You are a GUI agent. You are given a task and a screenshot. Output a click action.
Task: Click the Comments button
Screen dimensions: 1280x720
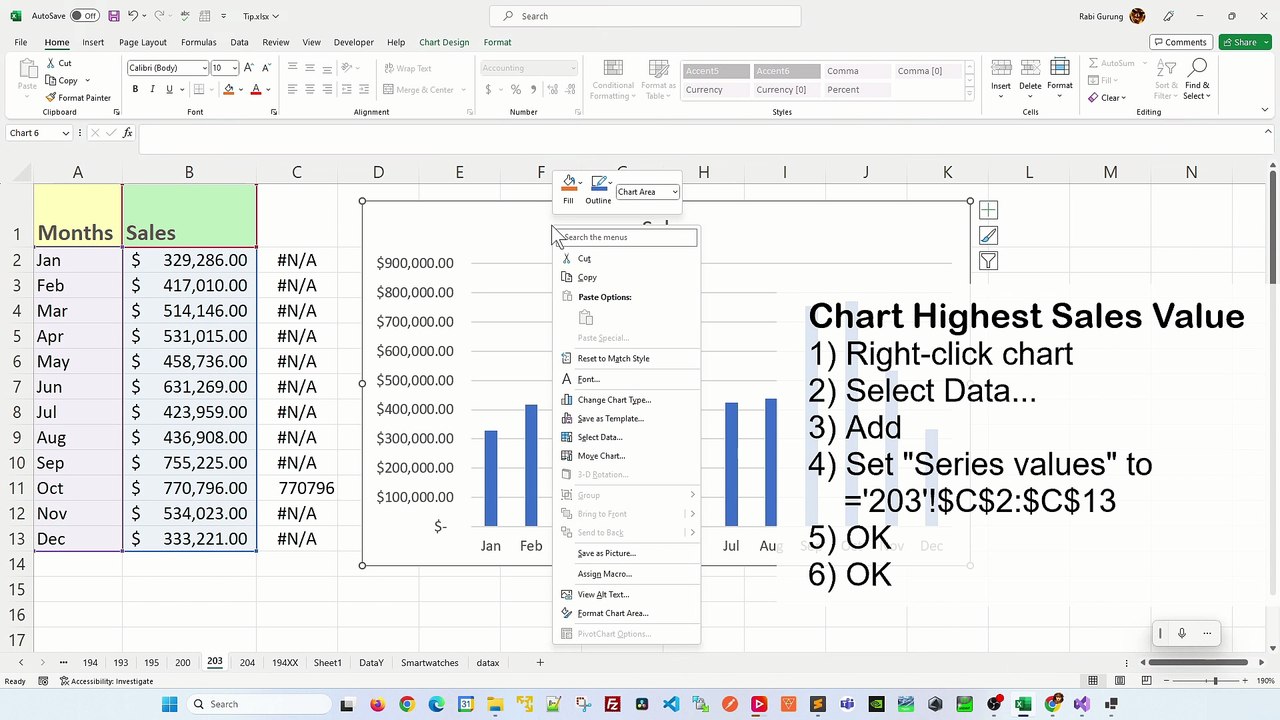pyautogui.click(x=1181, y=42)
